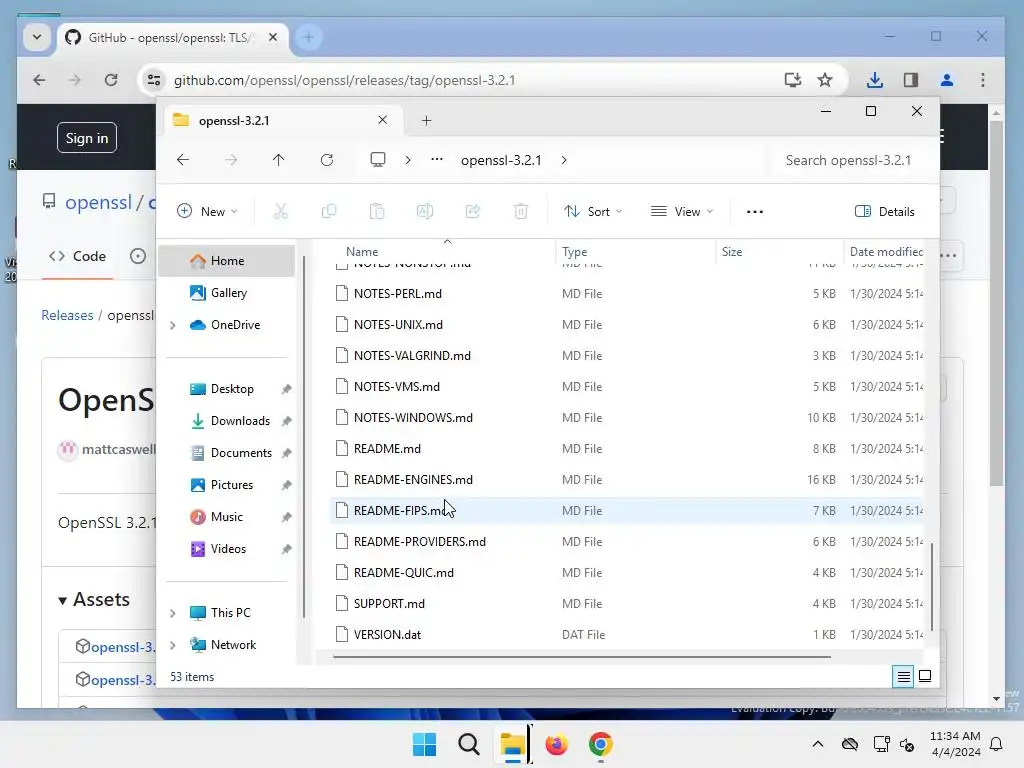Bookmark this page with the star icon
Image resolution: width=1024 pixels, height=768 pixels.
point(825,80)
